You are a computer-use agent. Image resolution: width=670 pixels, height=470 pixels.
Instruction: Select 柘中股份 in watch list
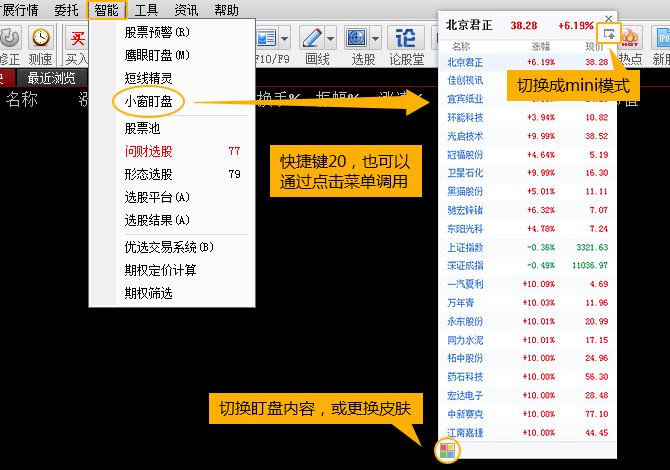pos(527,358)
